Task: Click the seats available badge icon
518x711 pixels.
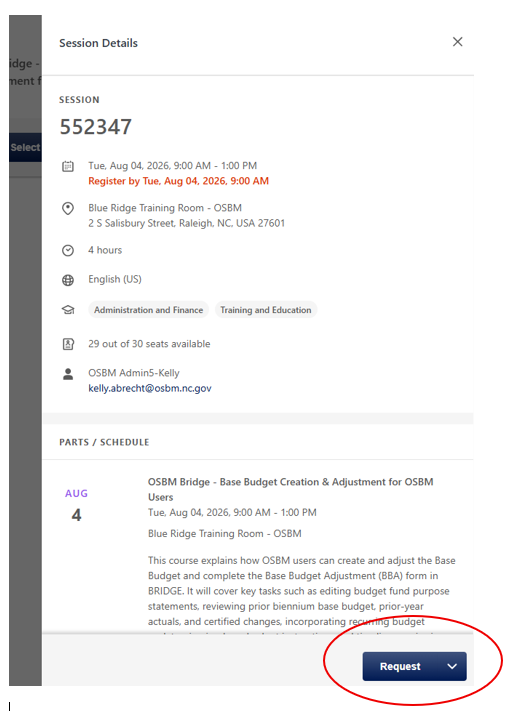Action: [x=68, y=344]
